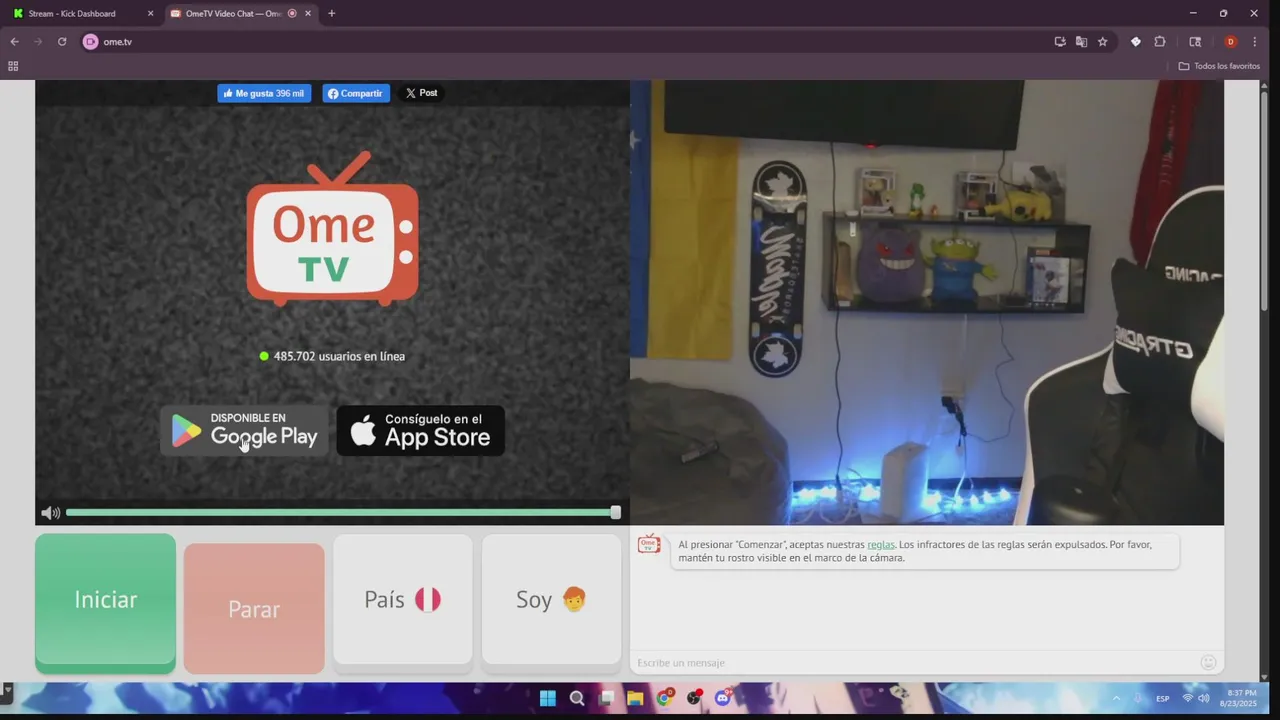1280x720 pixels.
Task: Close the OmeTV Video Chat tab
Action: tap(308, 14)
